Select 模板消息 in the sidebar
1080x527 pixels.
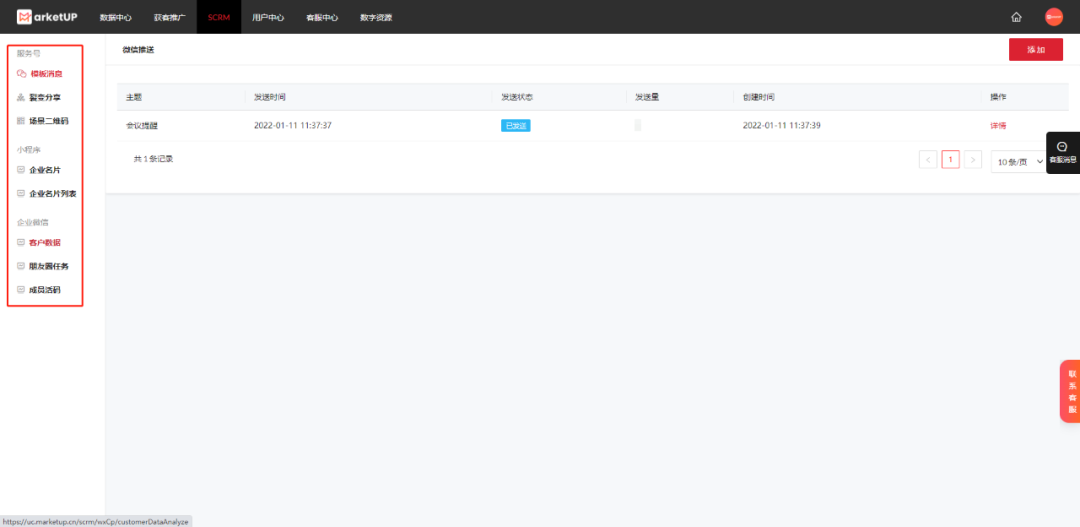46,73
